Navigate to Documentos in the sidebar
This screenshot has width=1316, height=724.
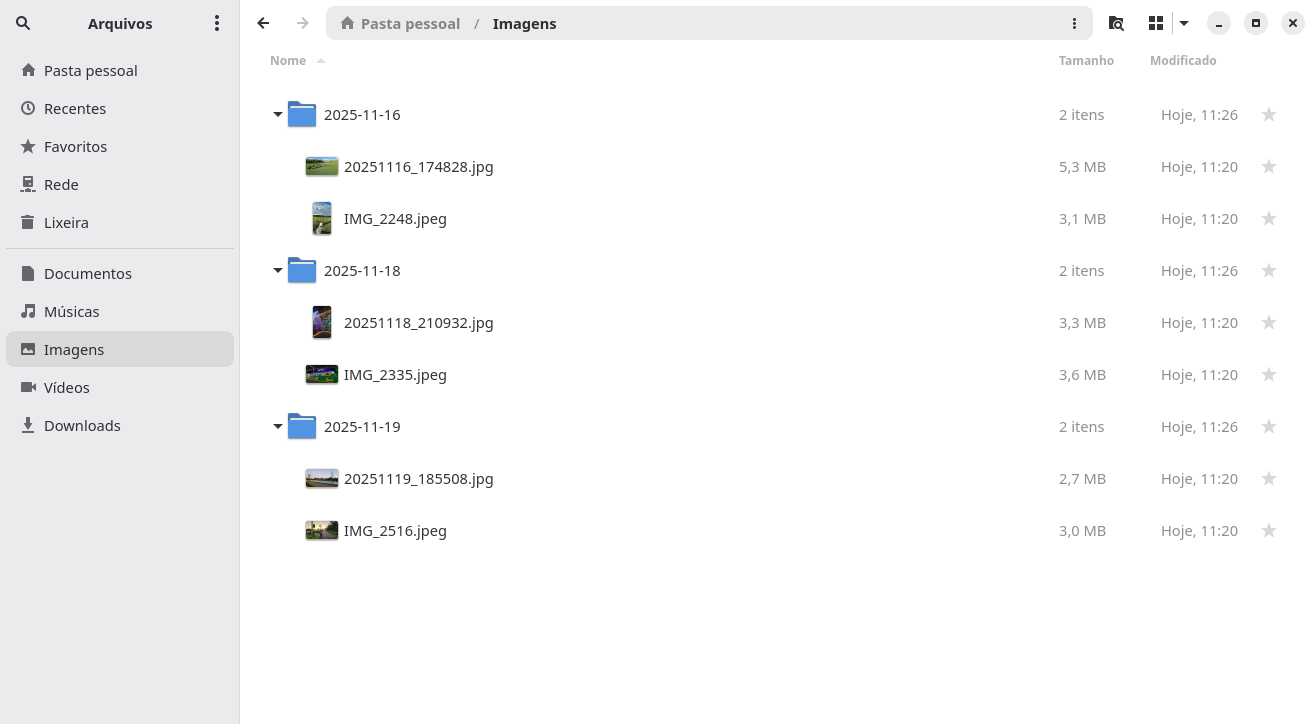click(x=88, y=273)
